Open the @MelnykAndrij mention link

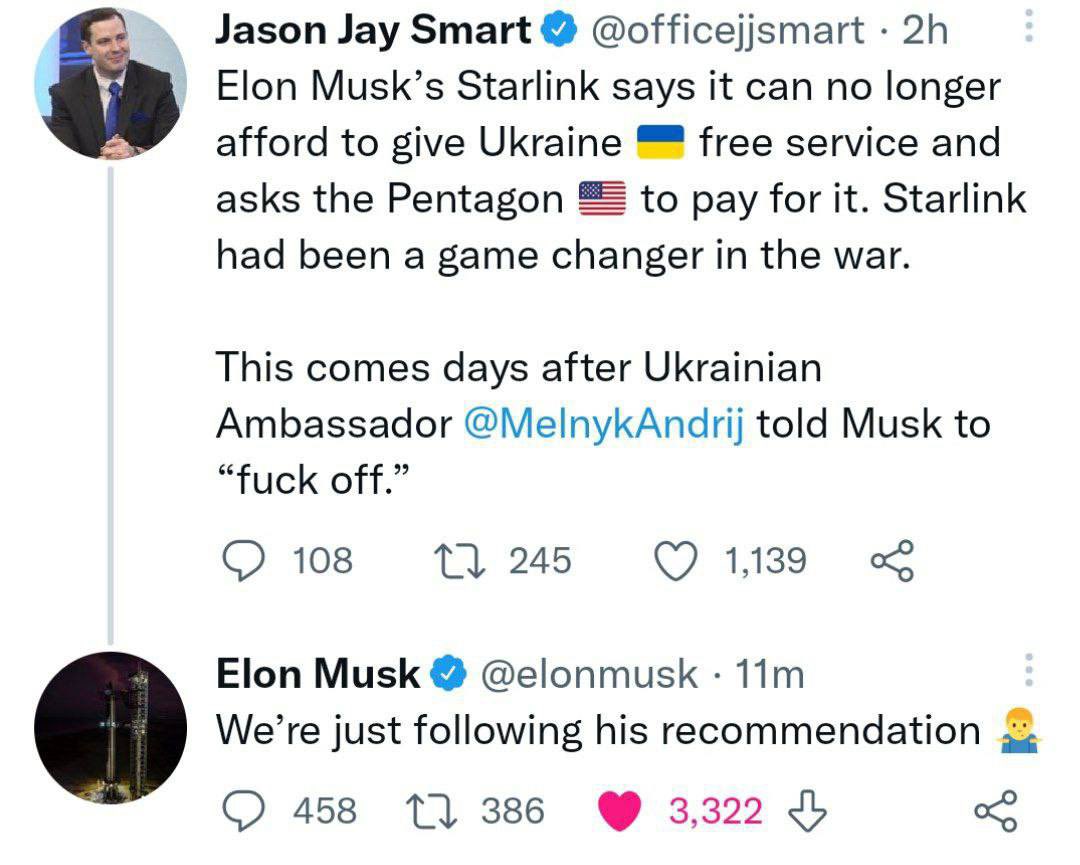tap(604, 423)
